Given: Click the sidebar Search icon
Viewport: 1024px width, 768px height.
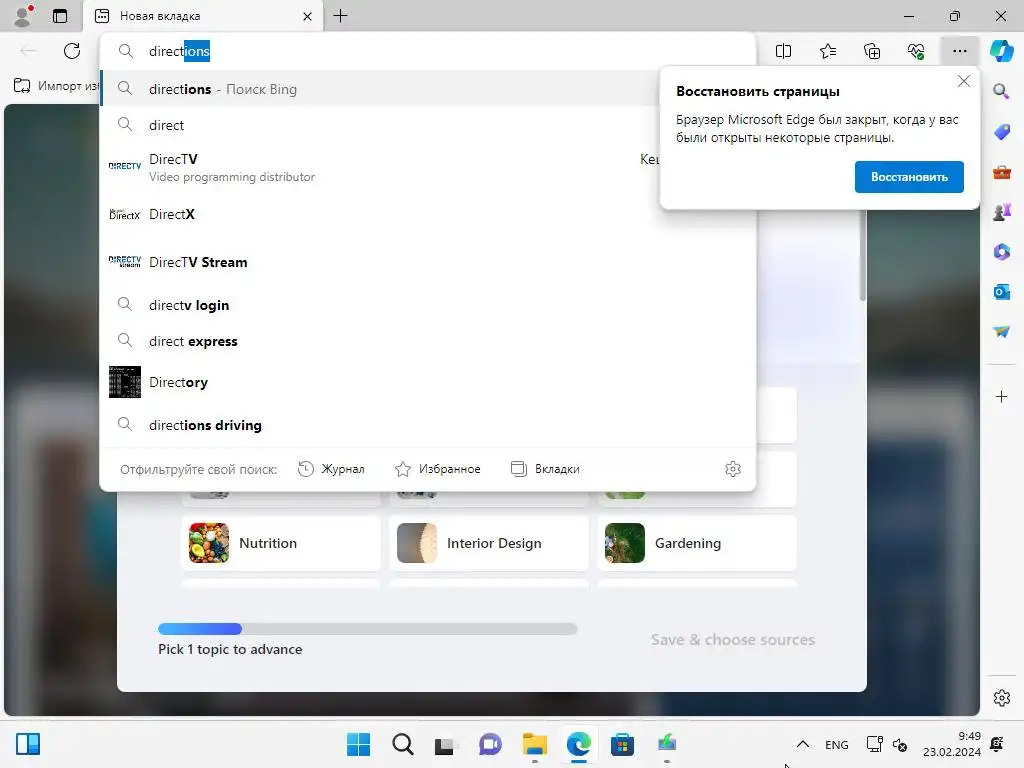Looking at the screenshot, I should pyautogui.click(x=1001, y=91).
